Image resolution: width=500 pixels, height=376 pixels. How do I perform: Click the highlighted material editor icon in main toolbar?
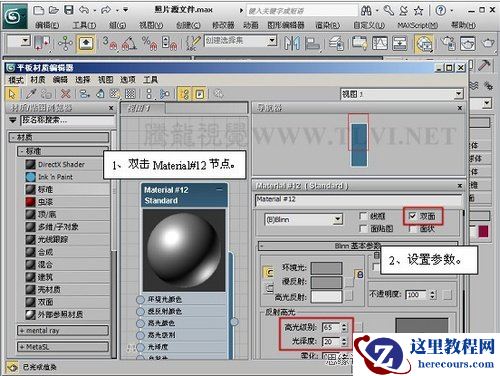pyautogui.click(x=424, y=44)
